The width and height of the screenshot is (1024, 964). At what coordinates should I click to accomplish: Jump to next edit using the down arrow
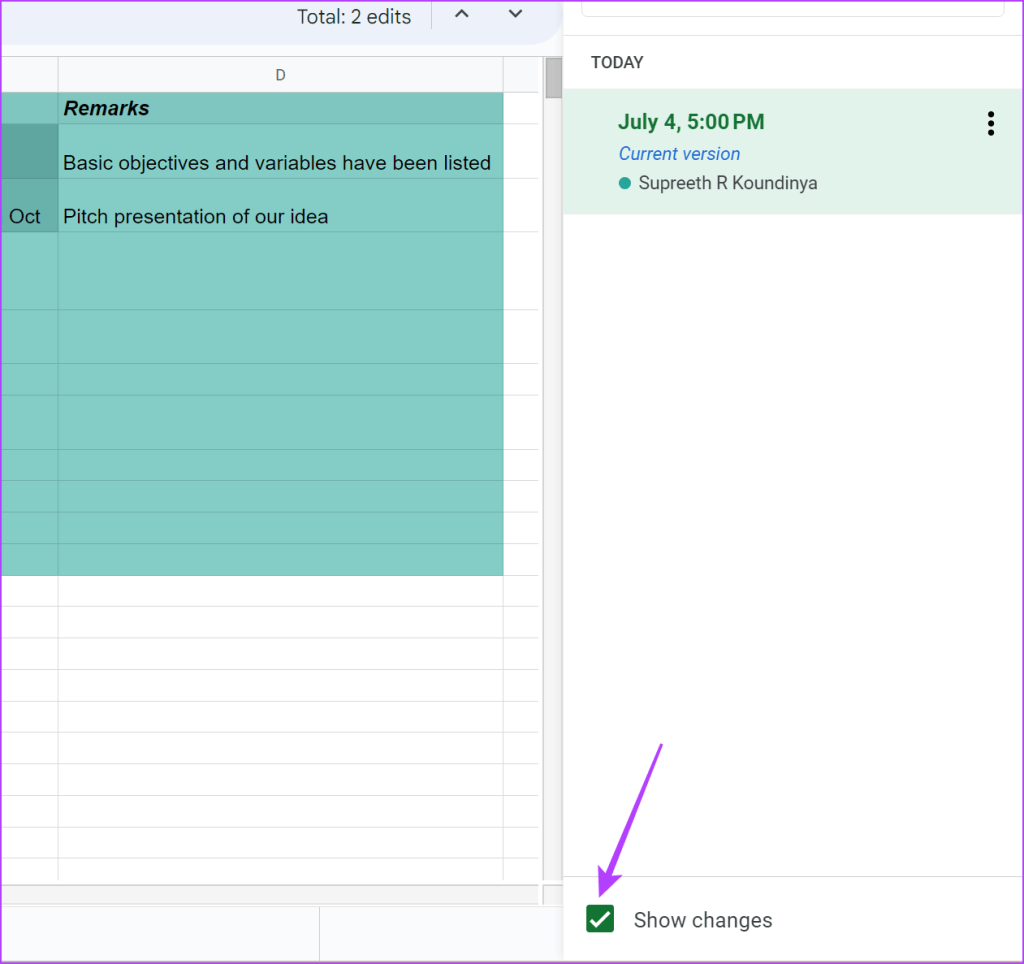click(x=514, y=15)
